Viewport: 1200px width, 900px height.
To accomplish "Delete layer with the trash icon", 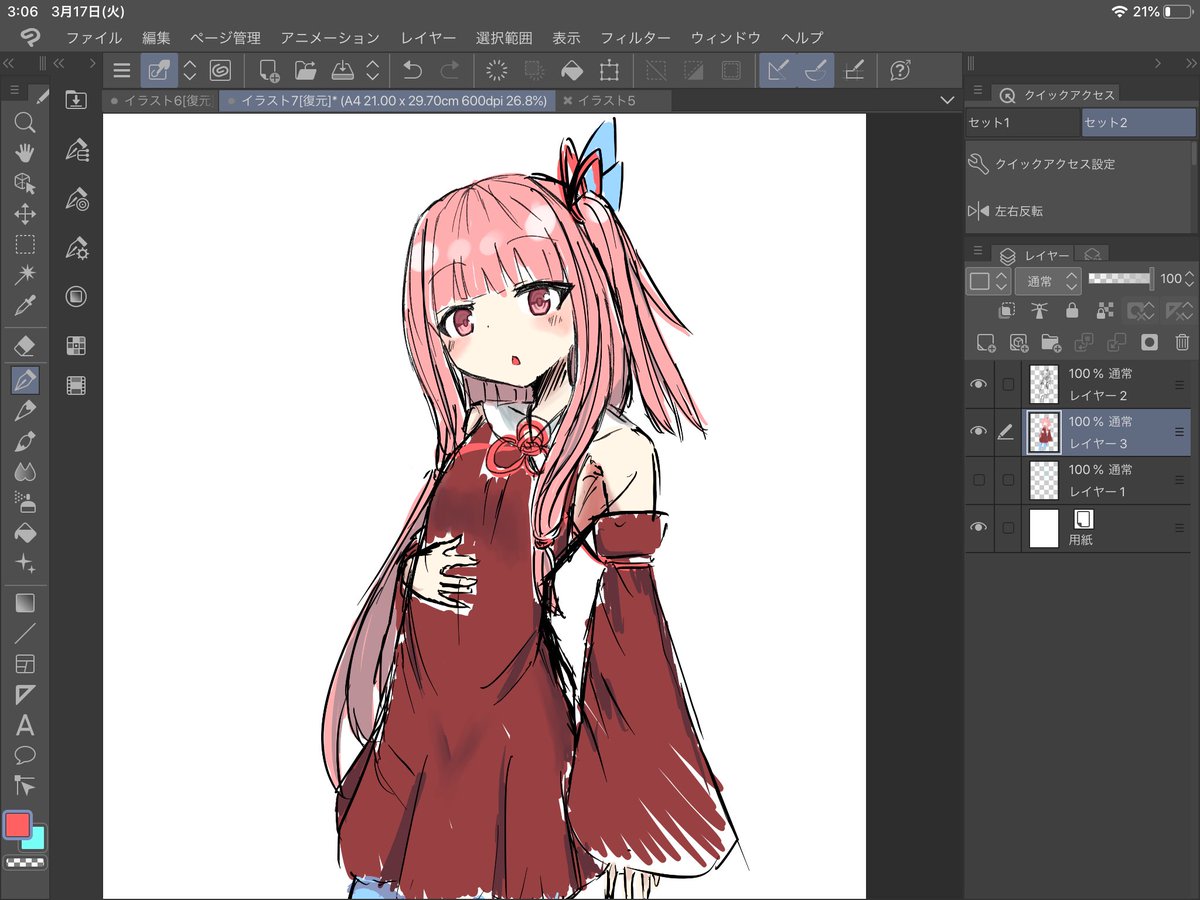I will point(1182,343).
